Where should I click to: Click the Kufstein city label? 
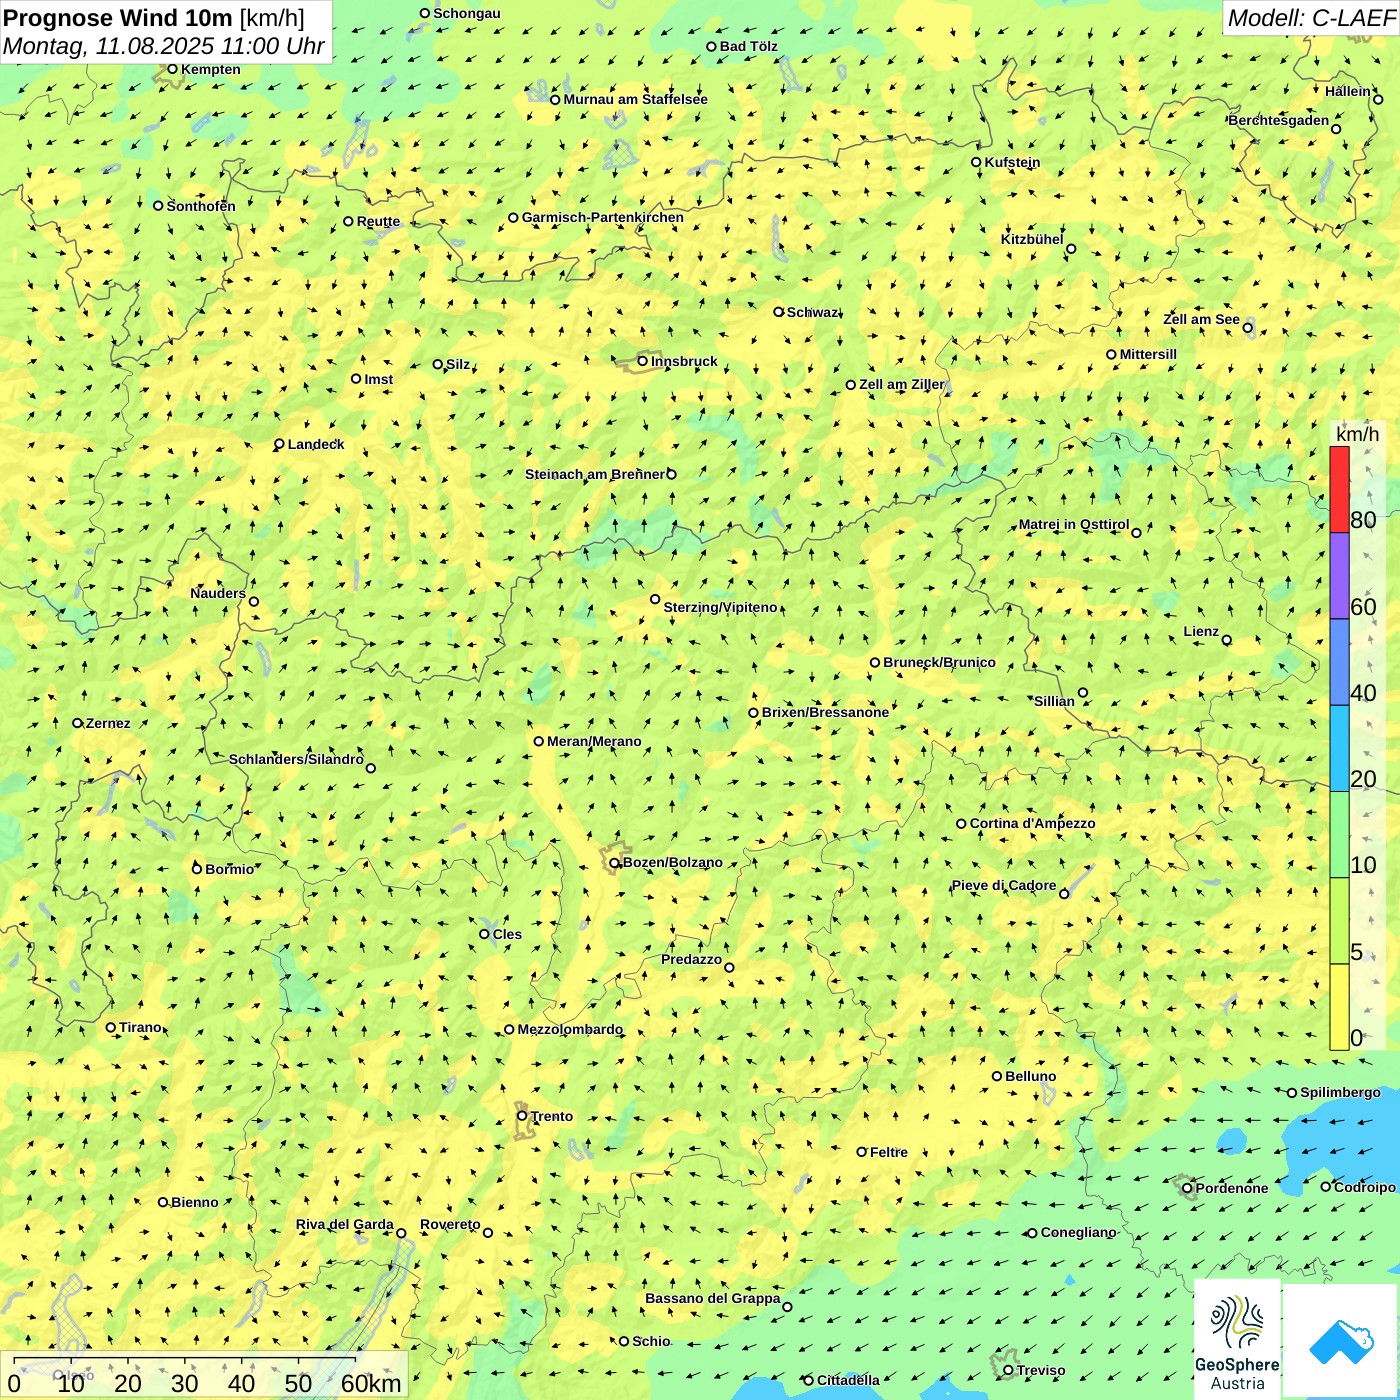click(x=1012, y=162)
